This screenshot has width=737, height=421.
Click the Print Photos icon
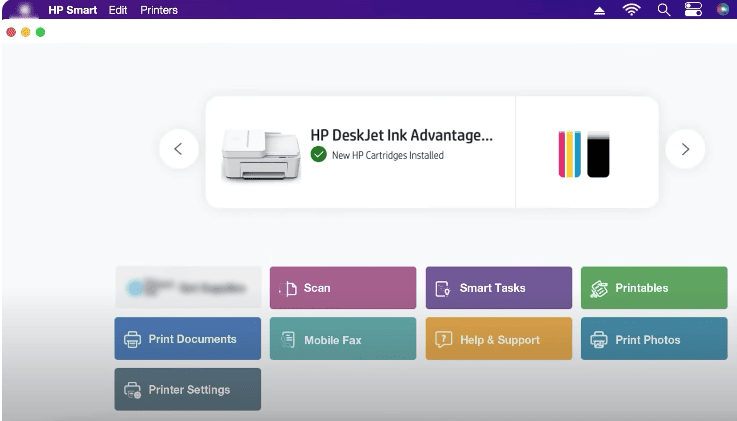coord(599,340)
